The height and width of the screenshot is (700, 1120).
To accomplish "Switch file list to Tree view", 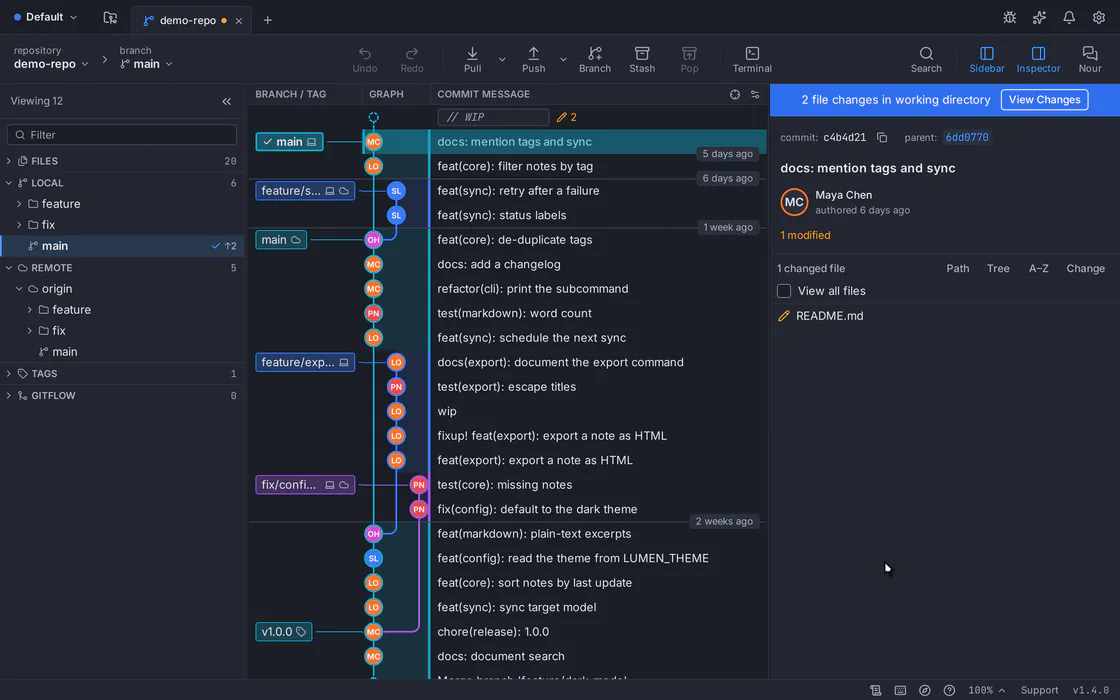I will click(998, 269).
